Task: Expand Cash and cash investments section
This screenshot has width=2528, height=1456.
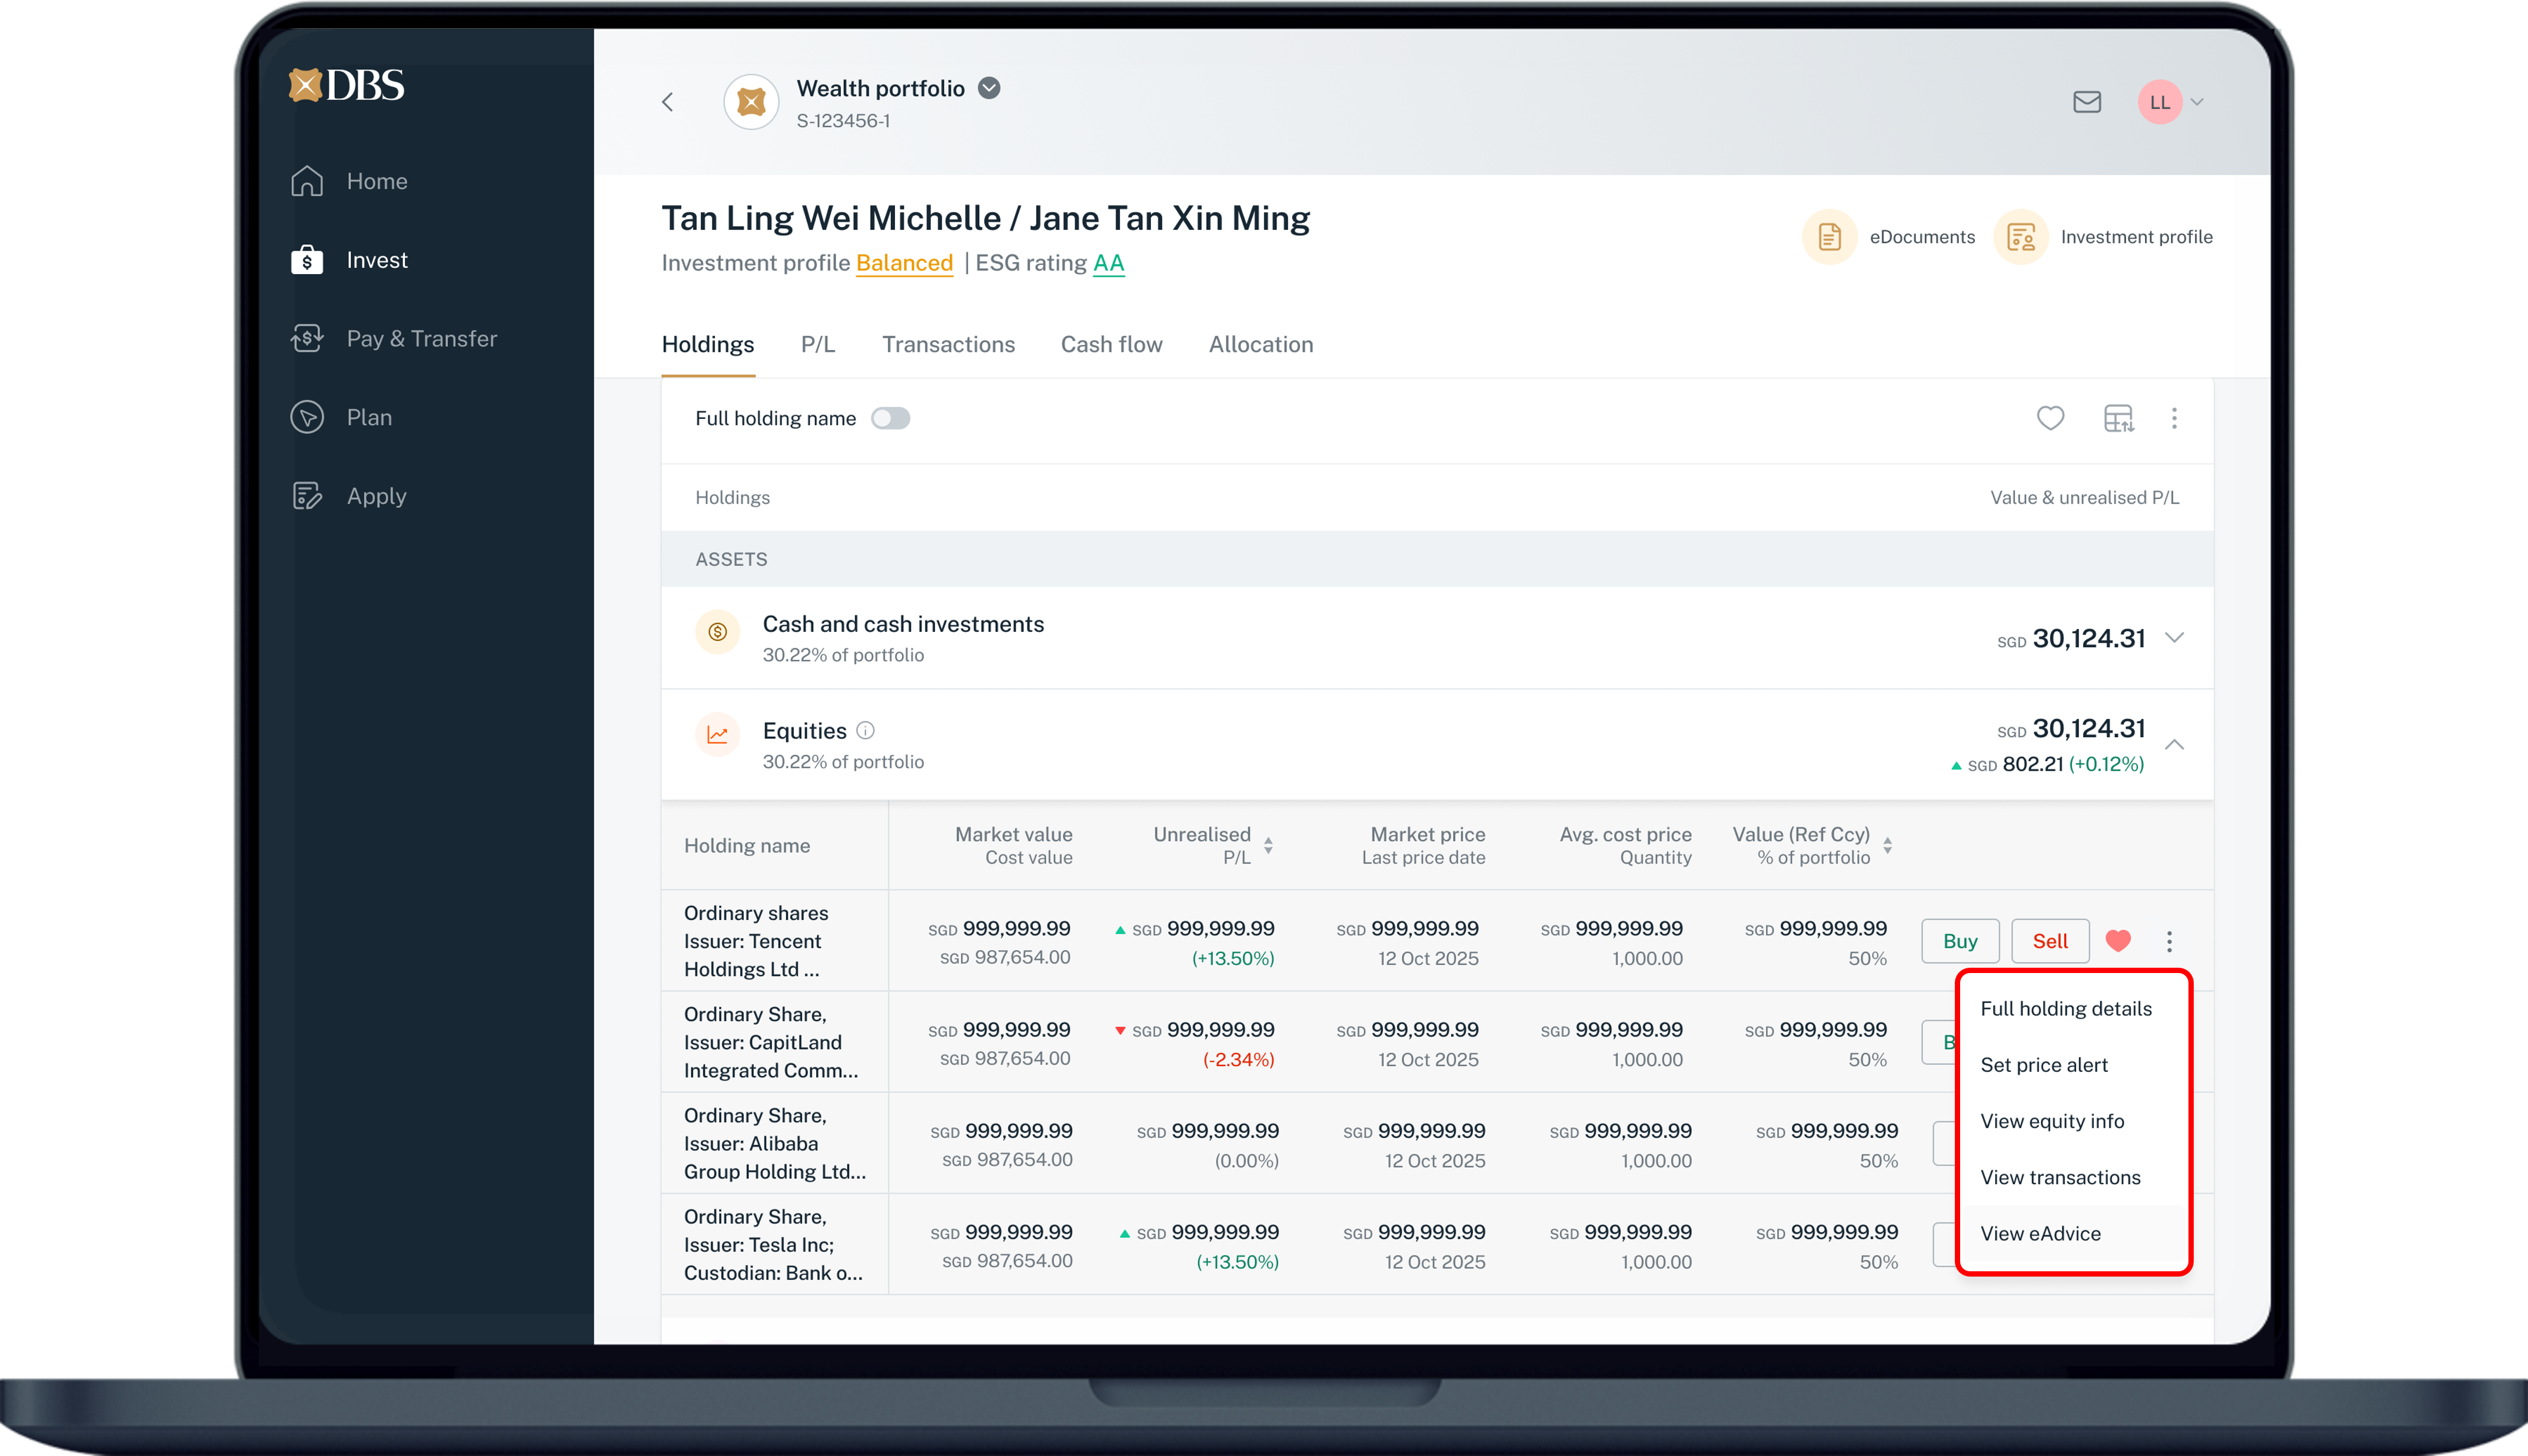Action: [2174, 638]
